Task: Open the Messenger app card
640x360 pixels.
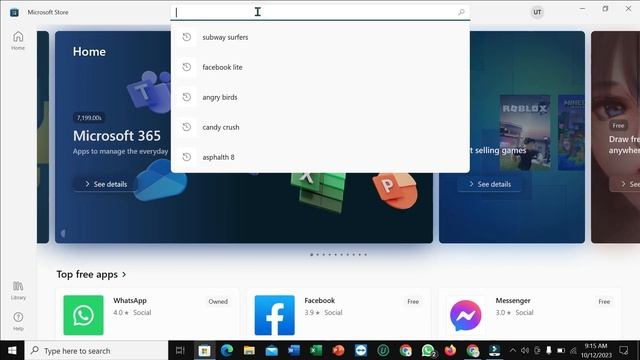Action: tap(529, 314)
